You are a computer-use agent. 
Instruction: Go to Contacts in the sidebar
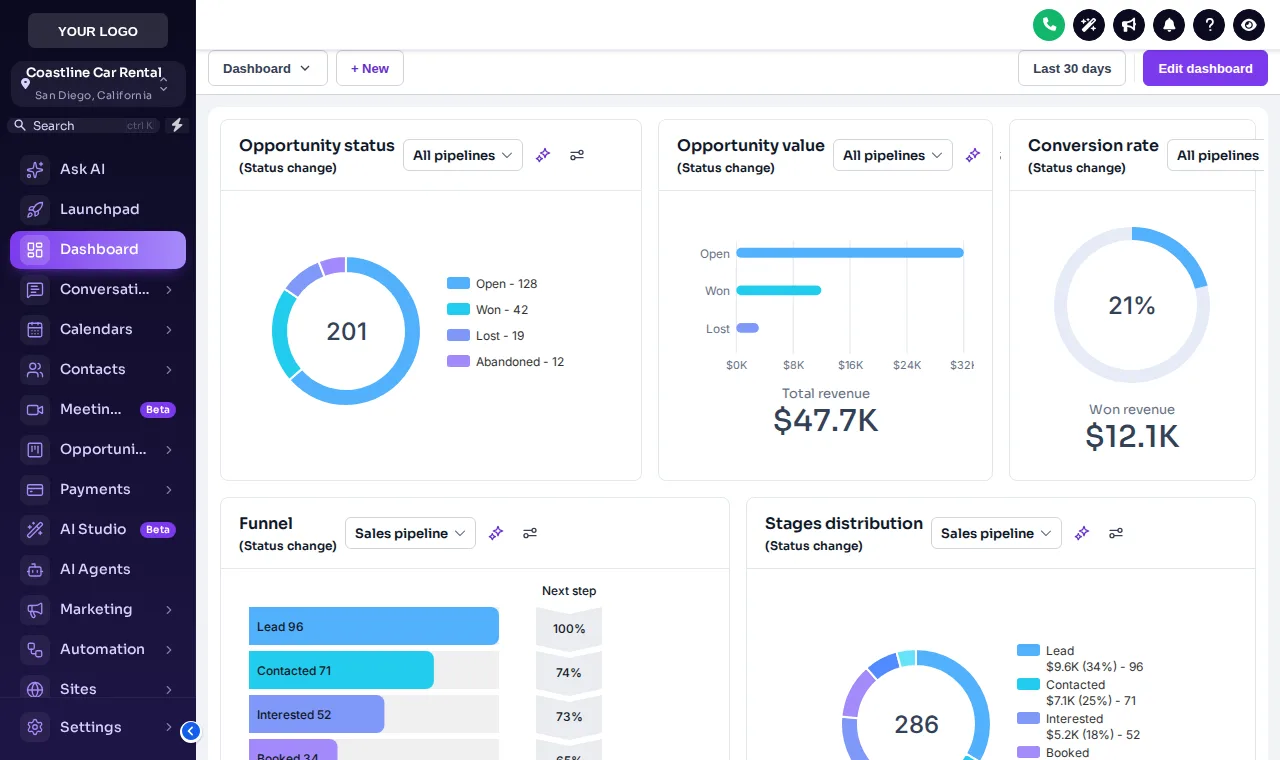(98, 369)
